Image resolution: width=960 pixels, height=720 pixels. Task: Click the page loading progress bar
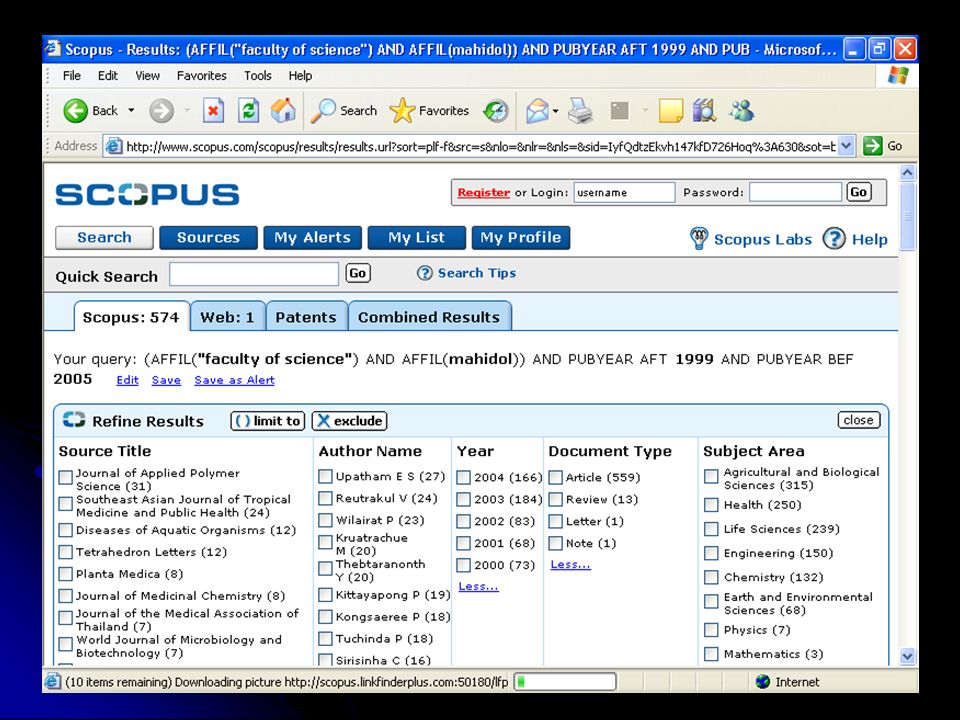(x=564, y=681)
